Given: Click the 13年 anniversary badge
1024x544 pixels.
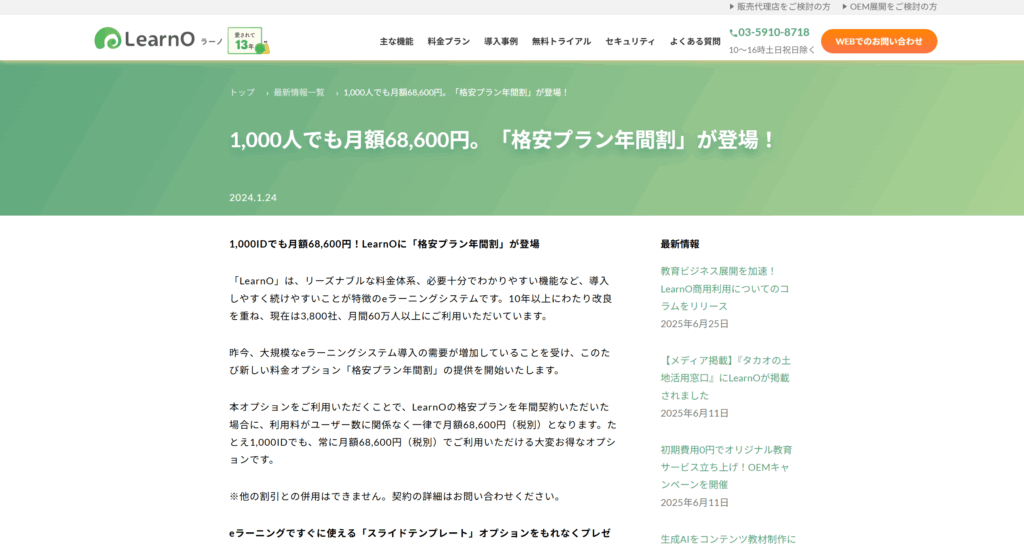Looking at the screenshot, I should tap(248, 40).
